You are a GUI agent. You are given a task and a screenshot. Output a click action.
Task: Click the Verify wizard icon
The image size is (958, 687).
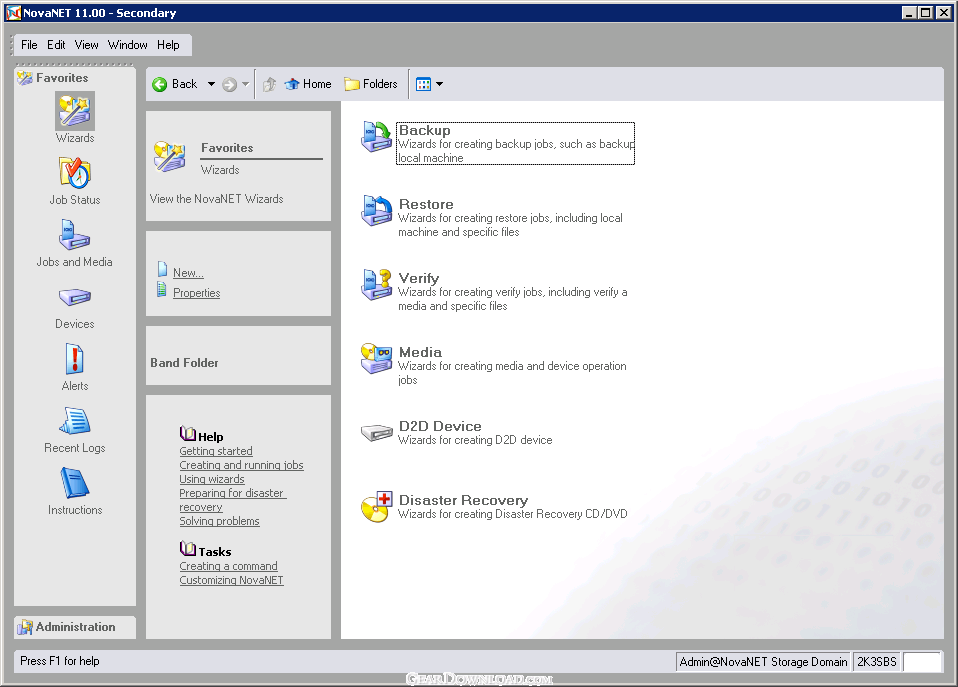[x=376, y=284]
